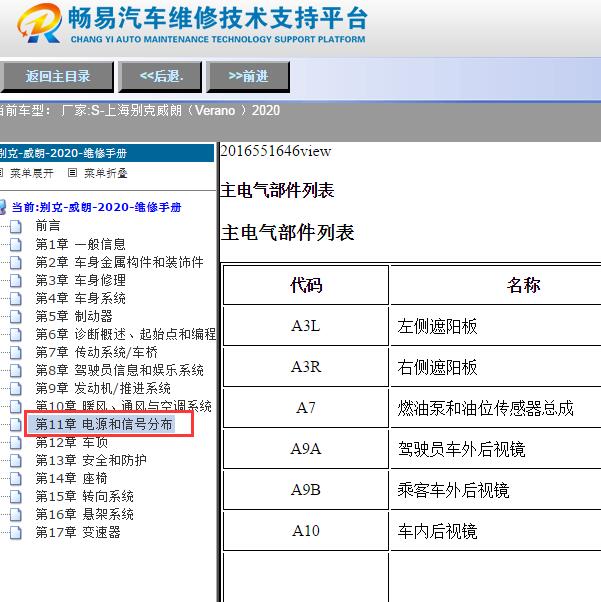
Task: Open 第9章 发动机/推进系统
Action: (103, 388)
